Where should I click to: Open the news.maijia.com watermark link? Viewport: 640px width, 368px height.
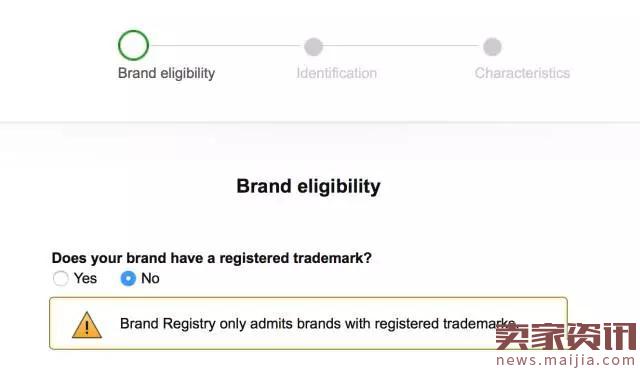coord(566,360)
